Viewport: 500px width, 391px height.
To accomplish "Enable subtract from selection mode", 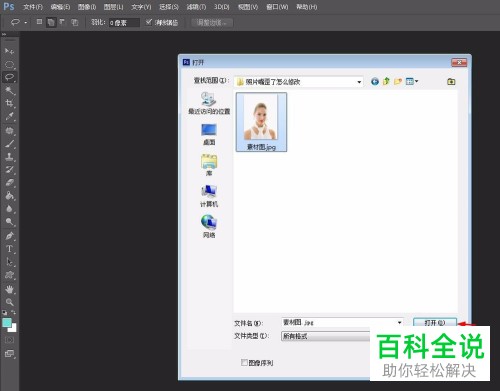I will pos(62,22).
